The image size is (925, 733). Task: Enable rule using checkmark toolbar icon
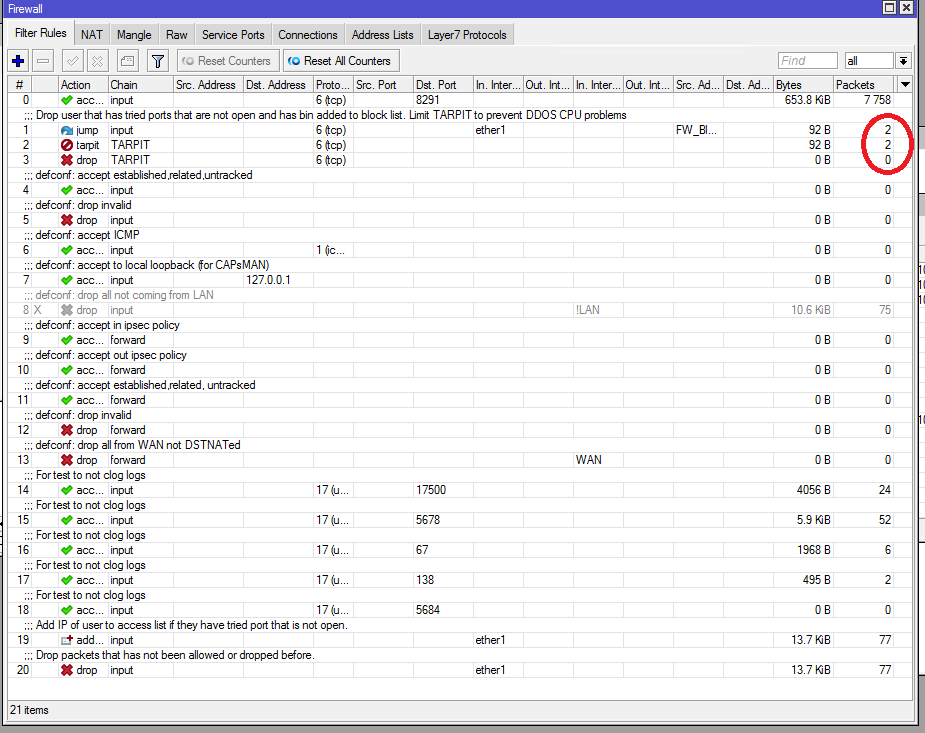pyautogui.click(x=73, y=61)
